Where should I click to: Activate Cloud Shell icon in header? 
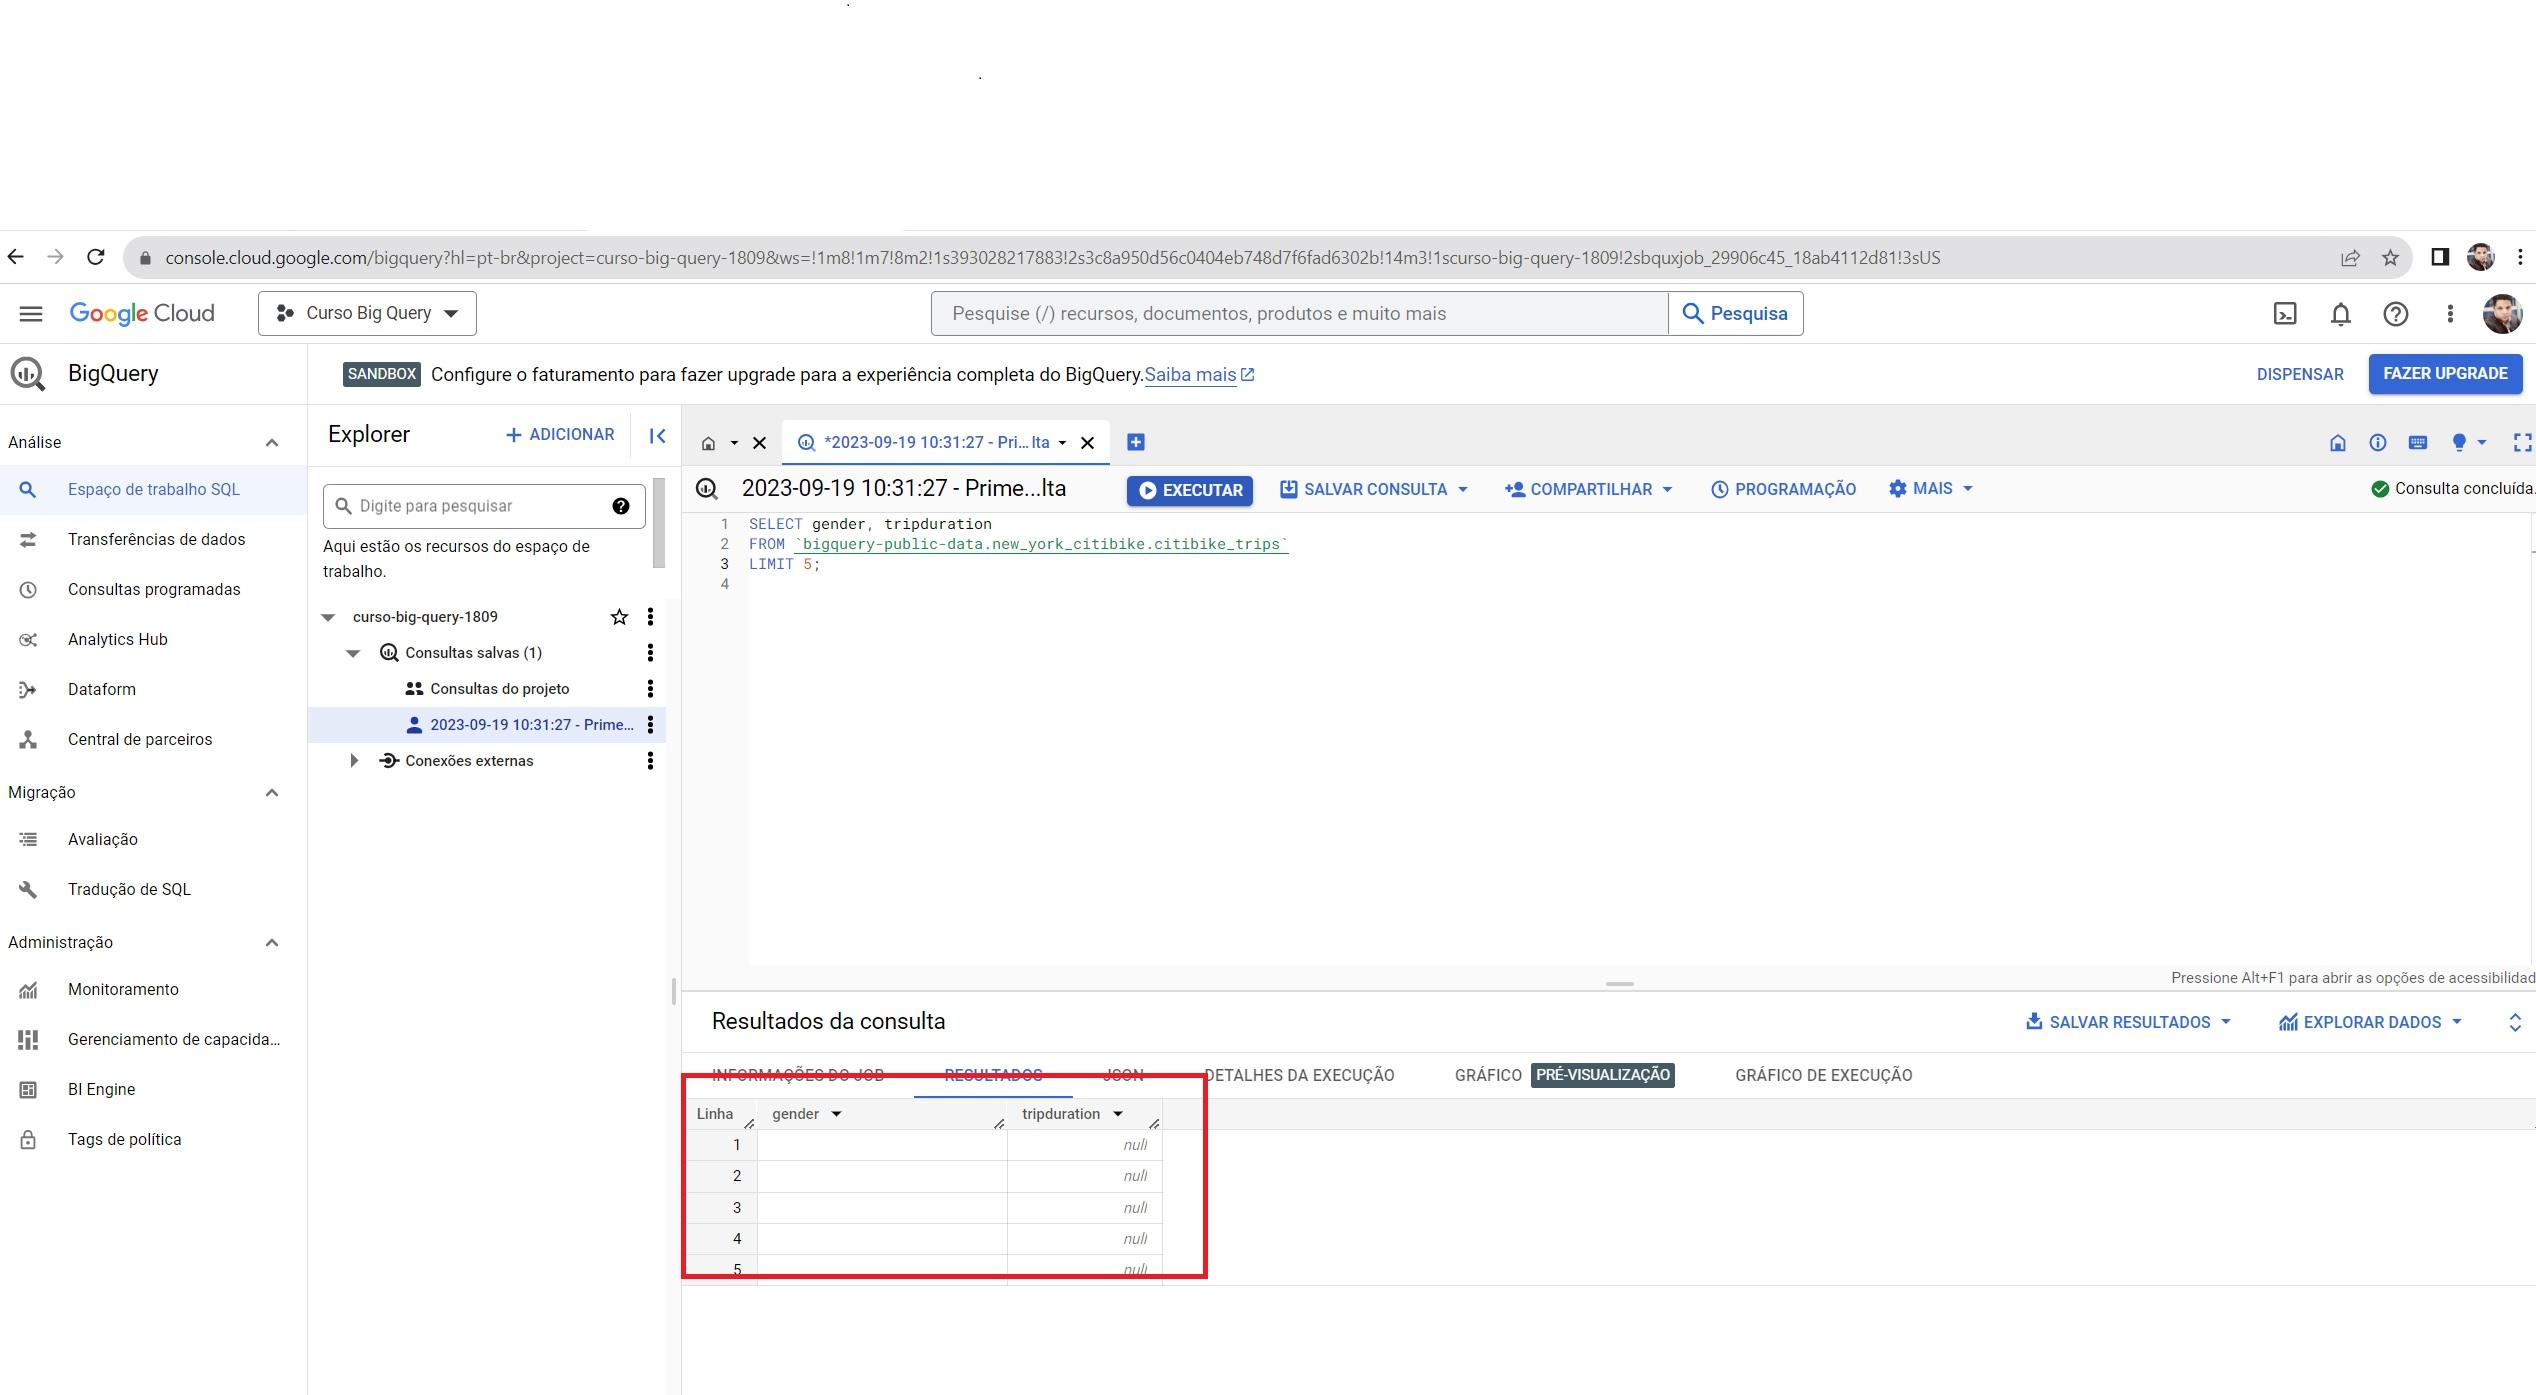click(x=2285, y=314)
